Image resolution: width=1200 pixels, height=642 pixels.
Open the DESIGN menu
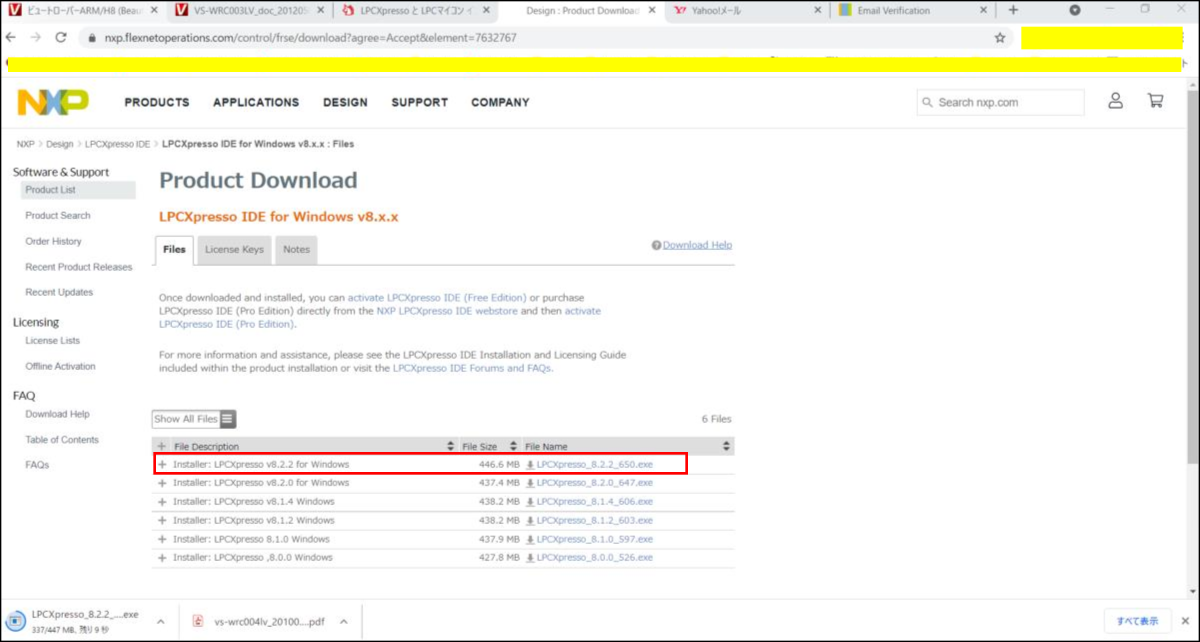(345, 102)
